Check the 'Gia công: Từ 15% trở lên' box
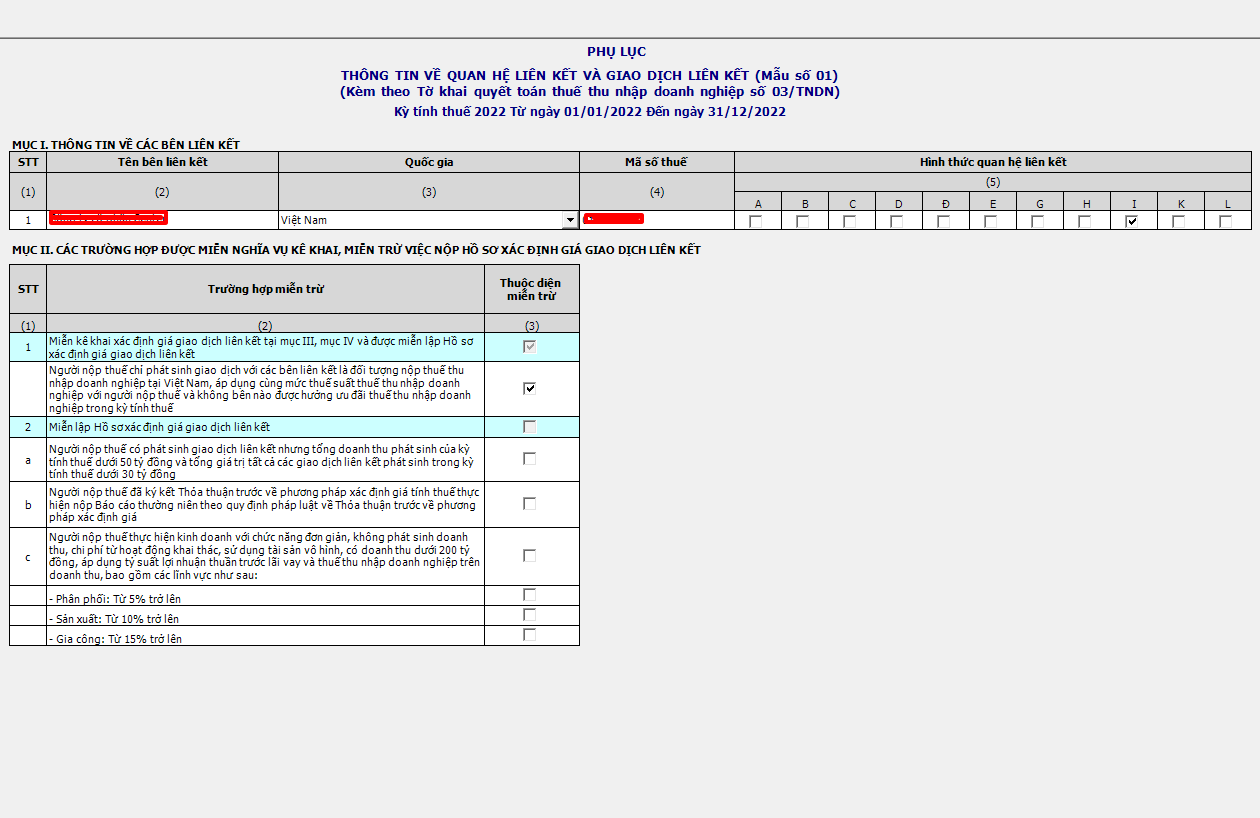 click(530, 635)
